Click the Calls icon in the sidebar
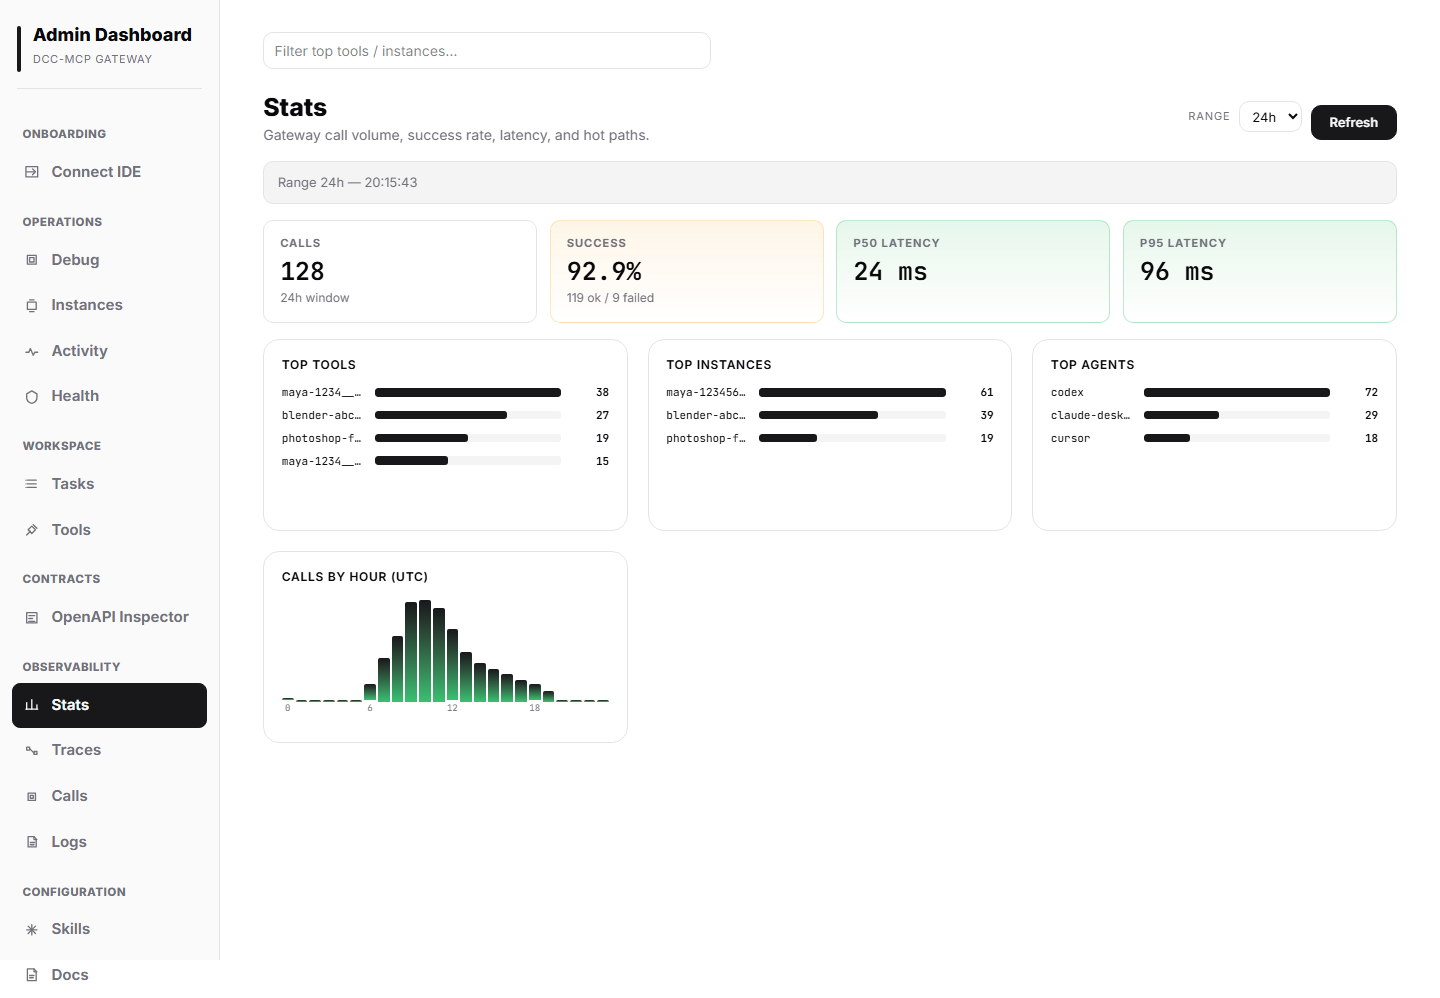Viewport: 1440px width, 998px height. tap(32, 796)
